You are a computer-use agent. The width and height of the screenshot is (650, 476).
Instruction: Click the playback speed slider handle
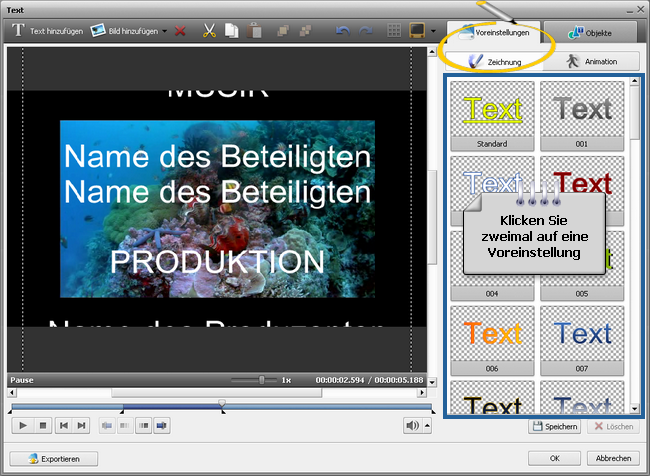pos(262,380)
